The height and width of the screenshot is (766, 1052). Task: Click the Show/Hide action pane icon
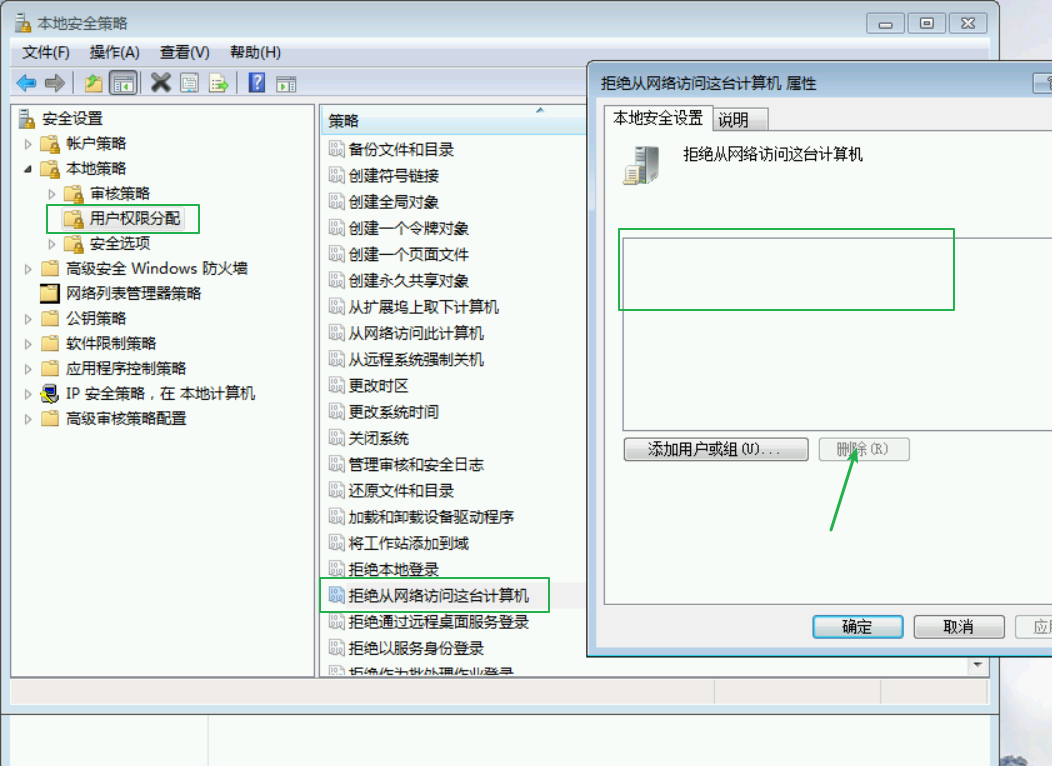pyautogui.click(x=286, y=84)
